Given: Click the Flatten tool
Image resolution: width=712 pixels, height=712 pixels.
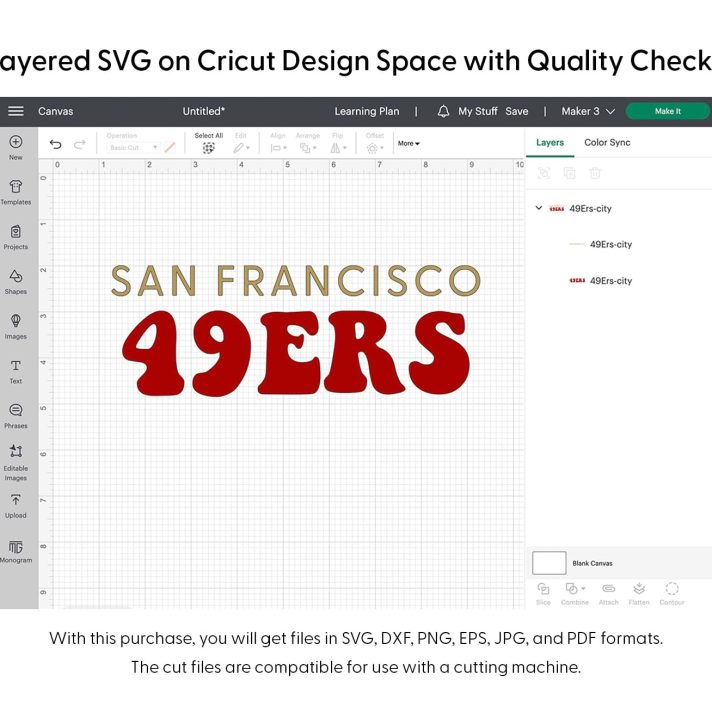Looking at the screenshot, I should coord(639,594).
